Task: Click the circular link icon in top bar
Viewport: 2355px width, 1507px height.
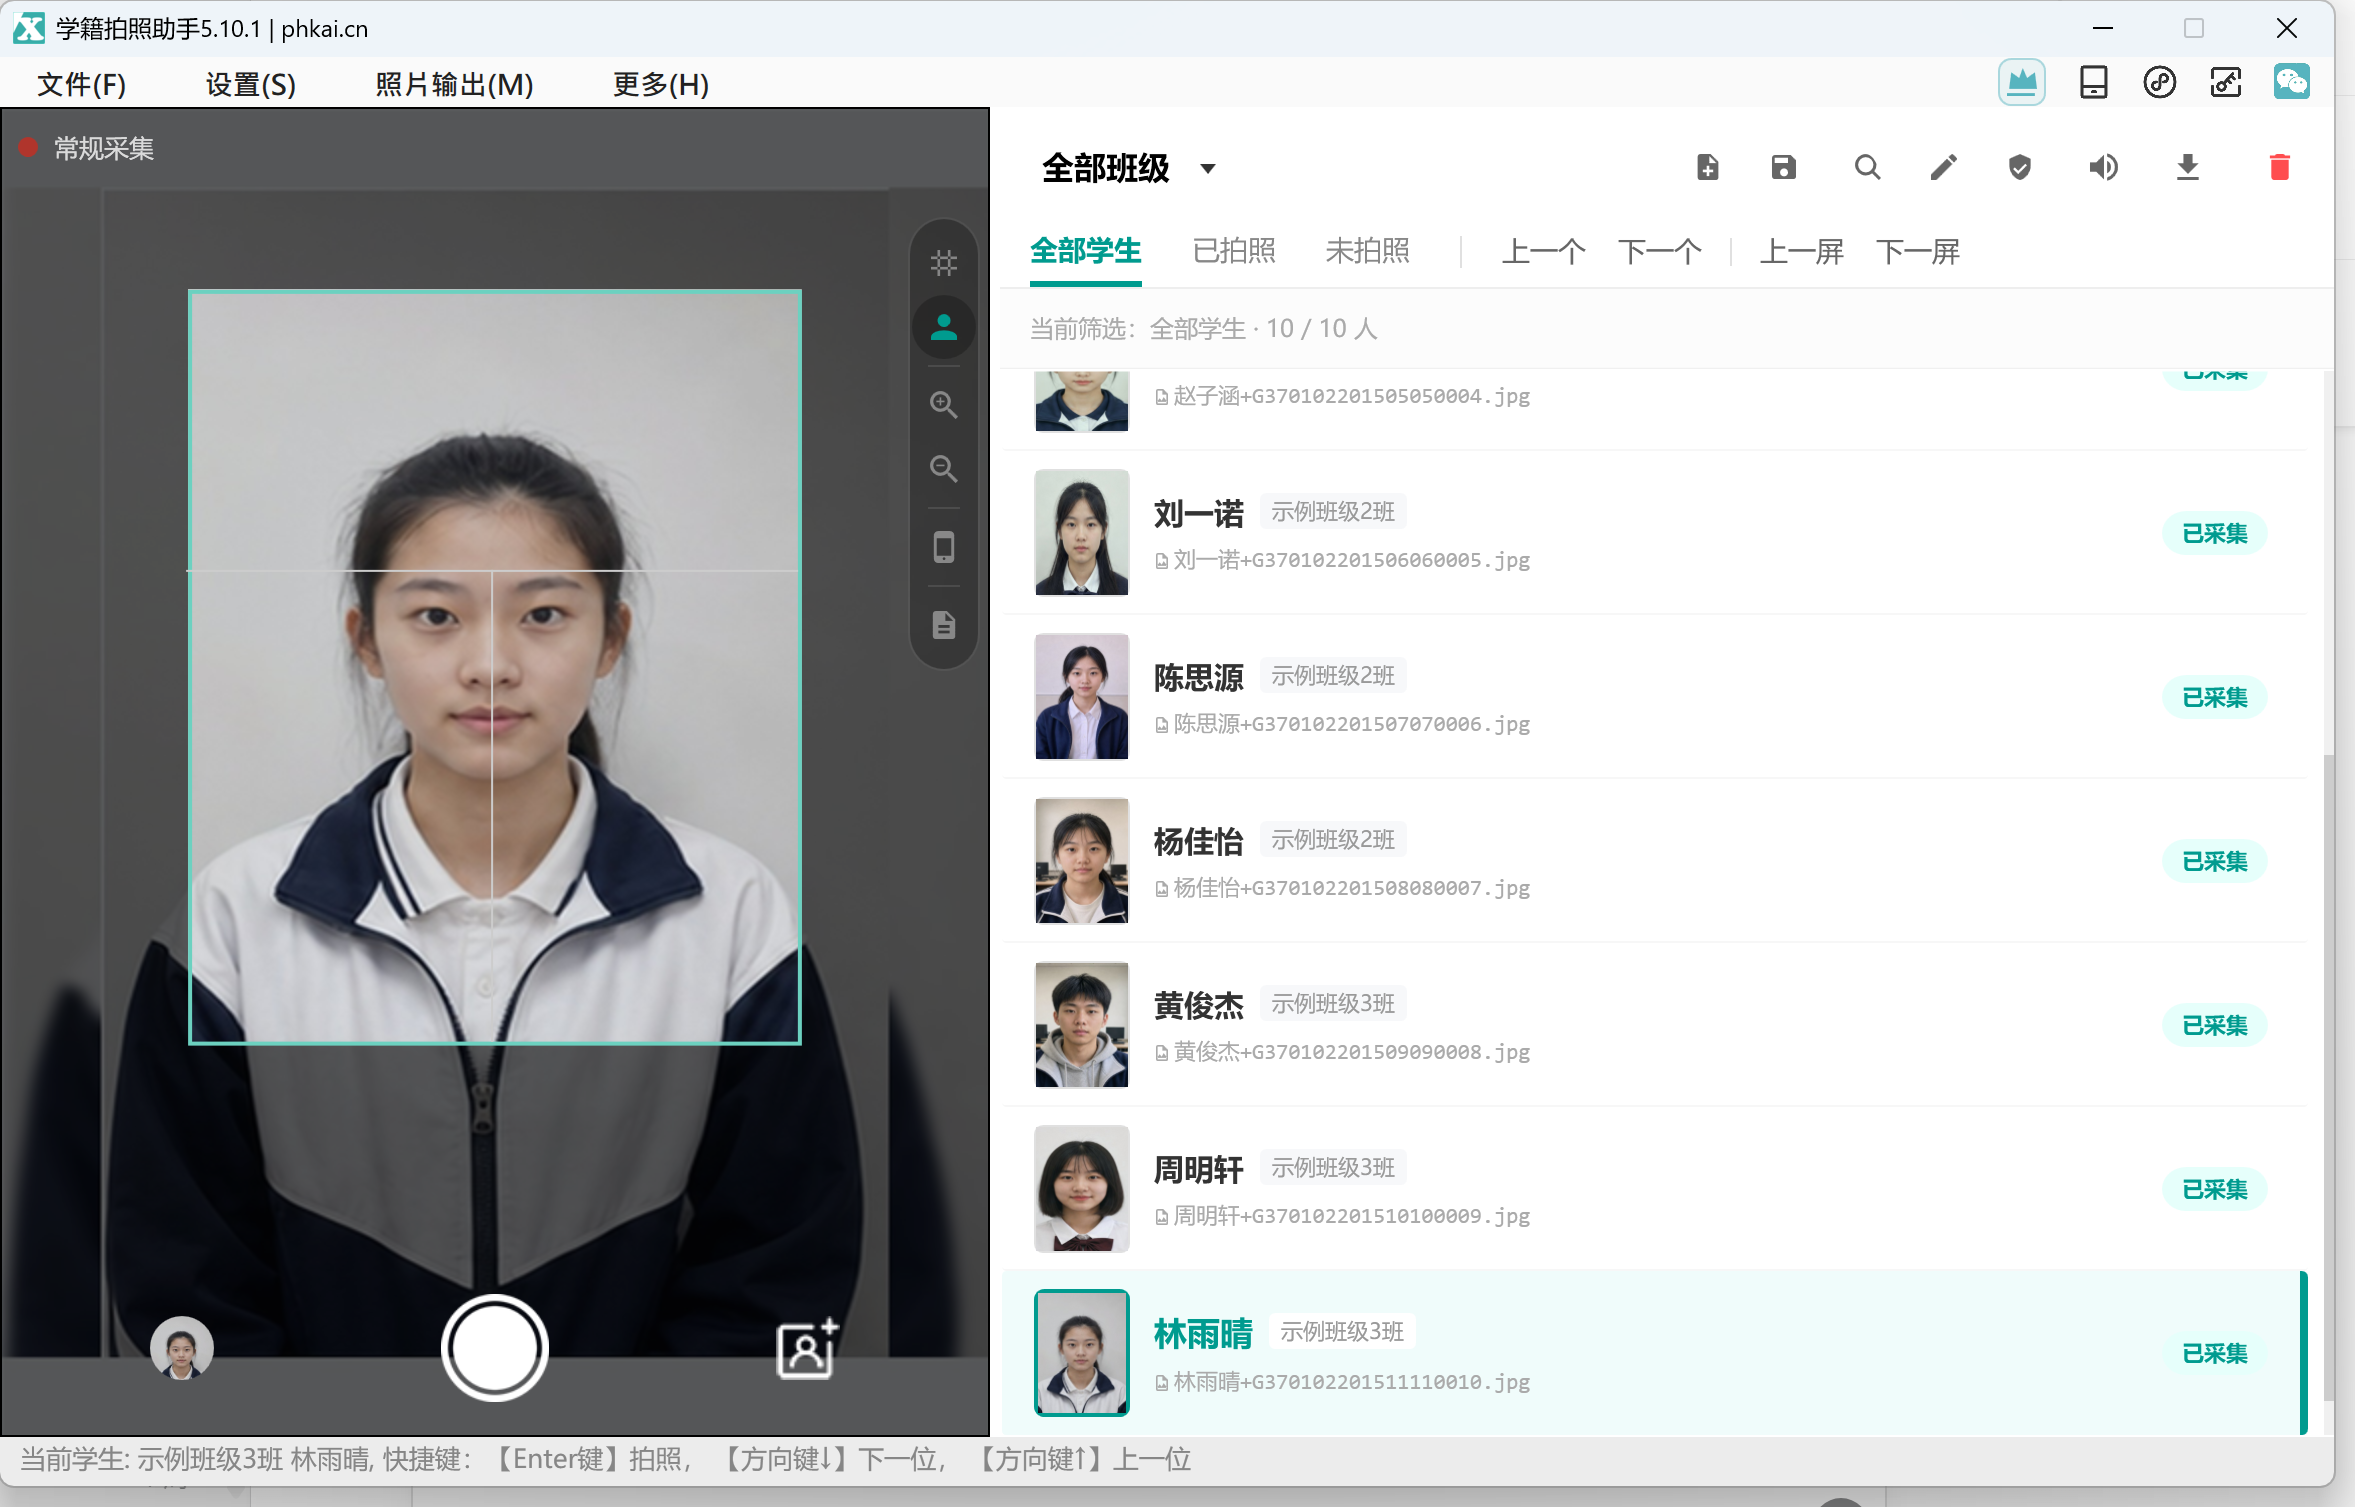Action: click(x=2159, y=82)
